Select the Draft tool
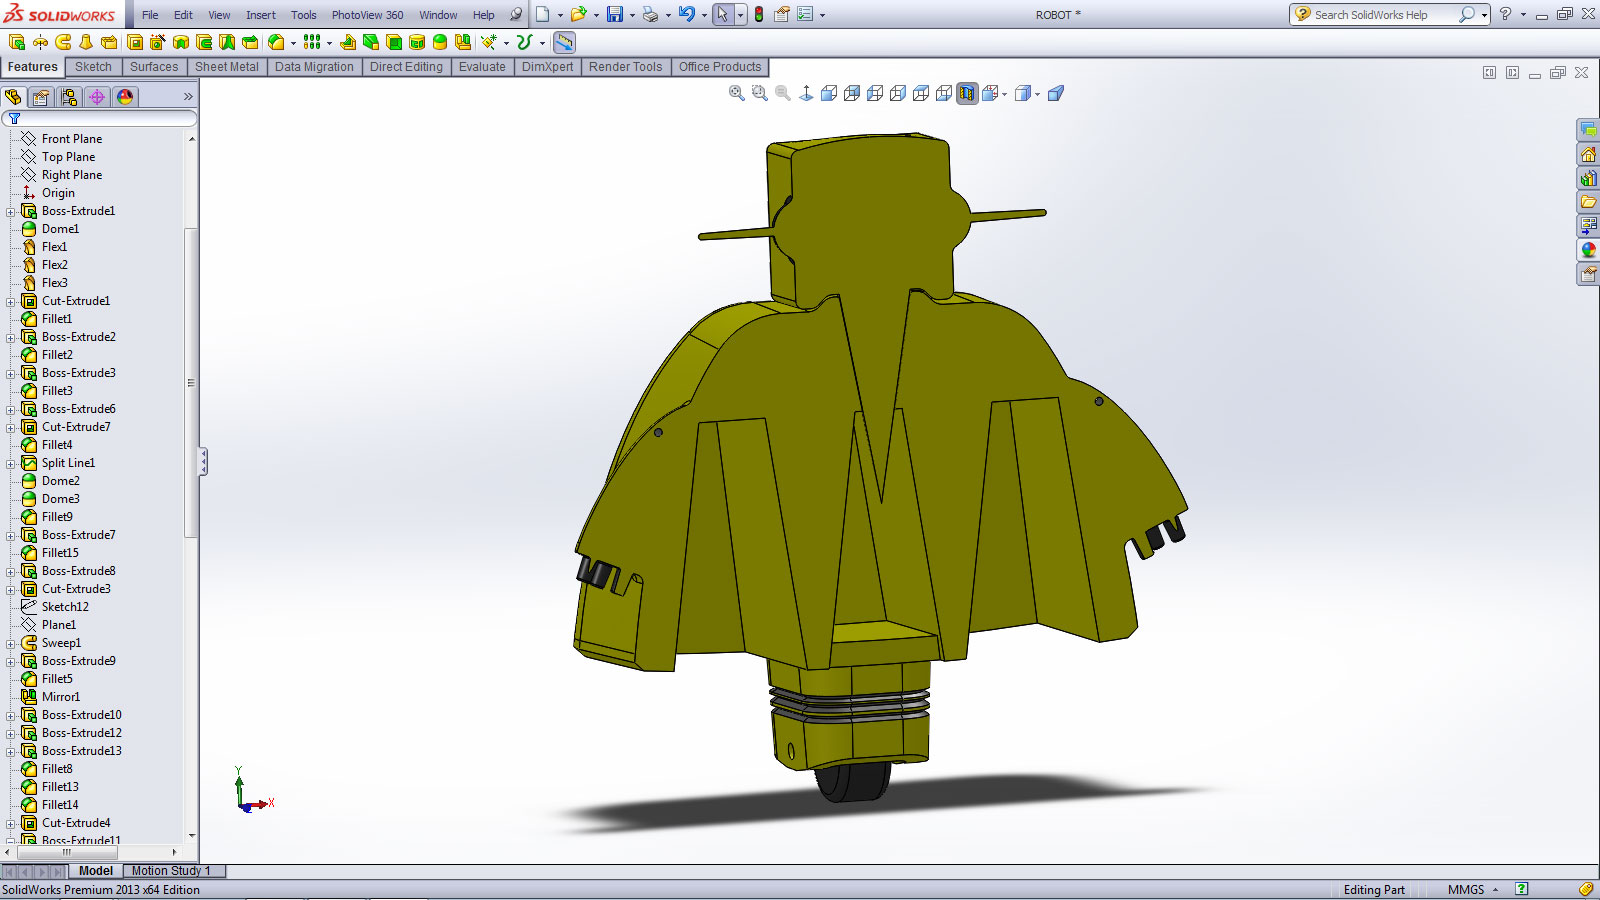The image size is (1600, 900). [x=371, y=42]
